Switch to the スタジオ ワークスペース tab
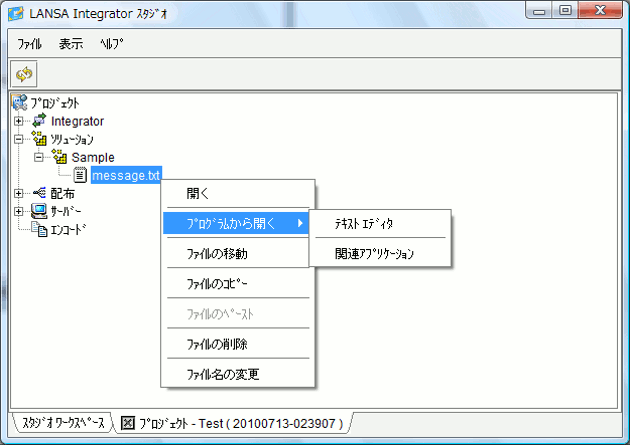The width and height of the screenshot is (630, 445). [63, 423]
